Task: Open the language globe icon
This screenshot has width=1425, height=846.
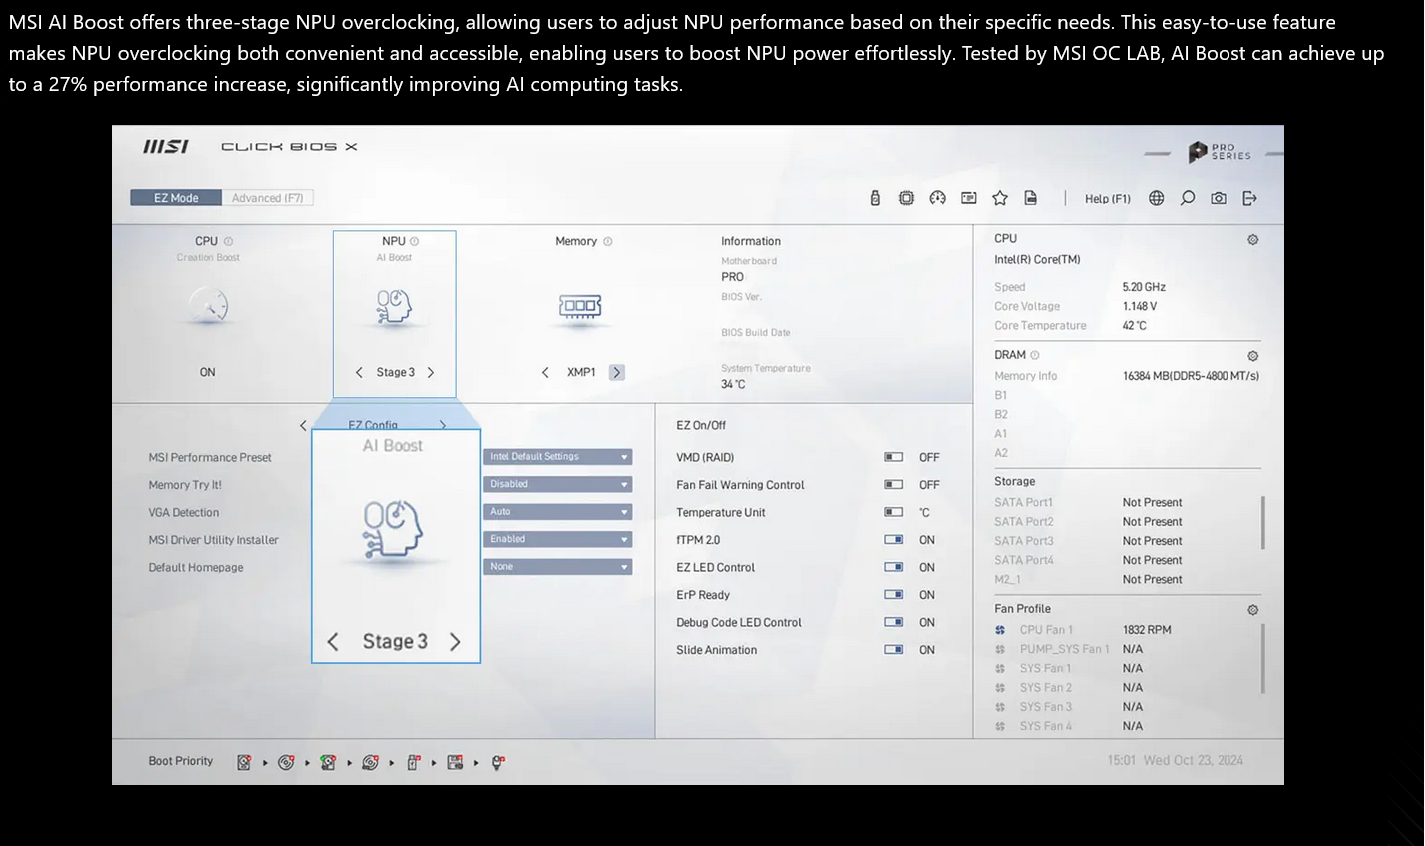Action: 1156,198
